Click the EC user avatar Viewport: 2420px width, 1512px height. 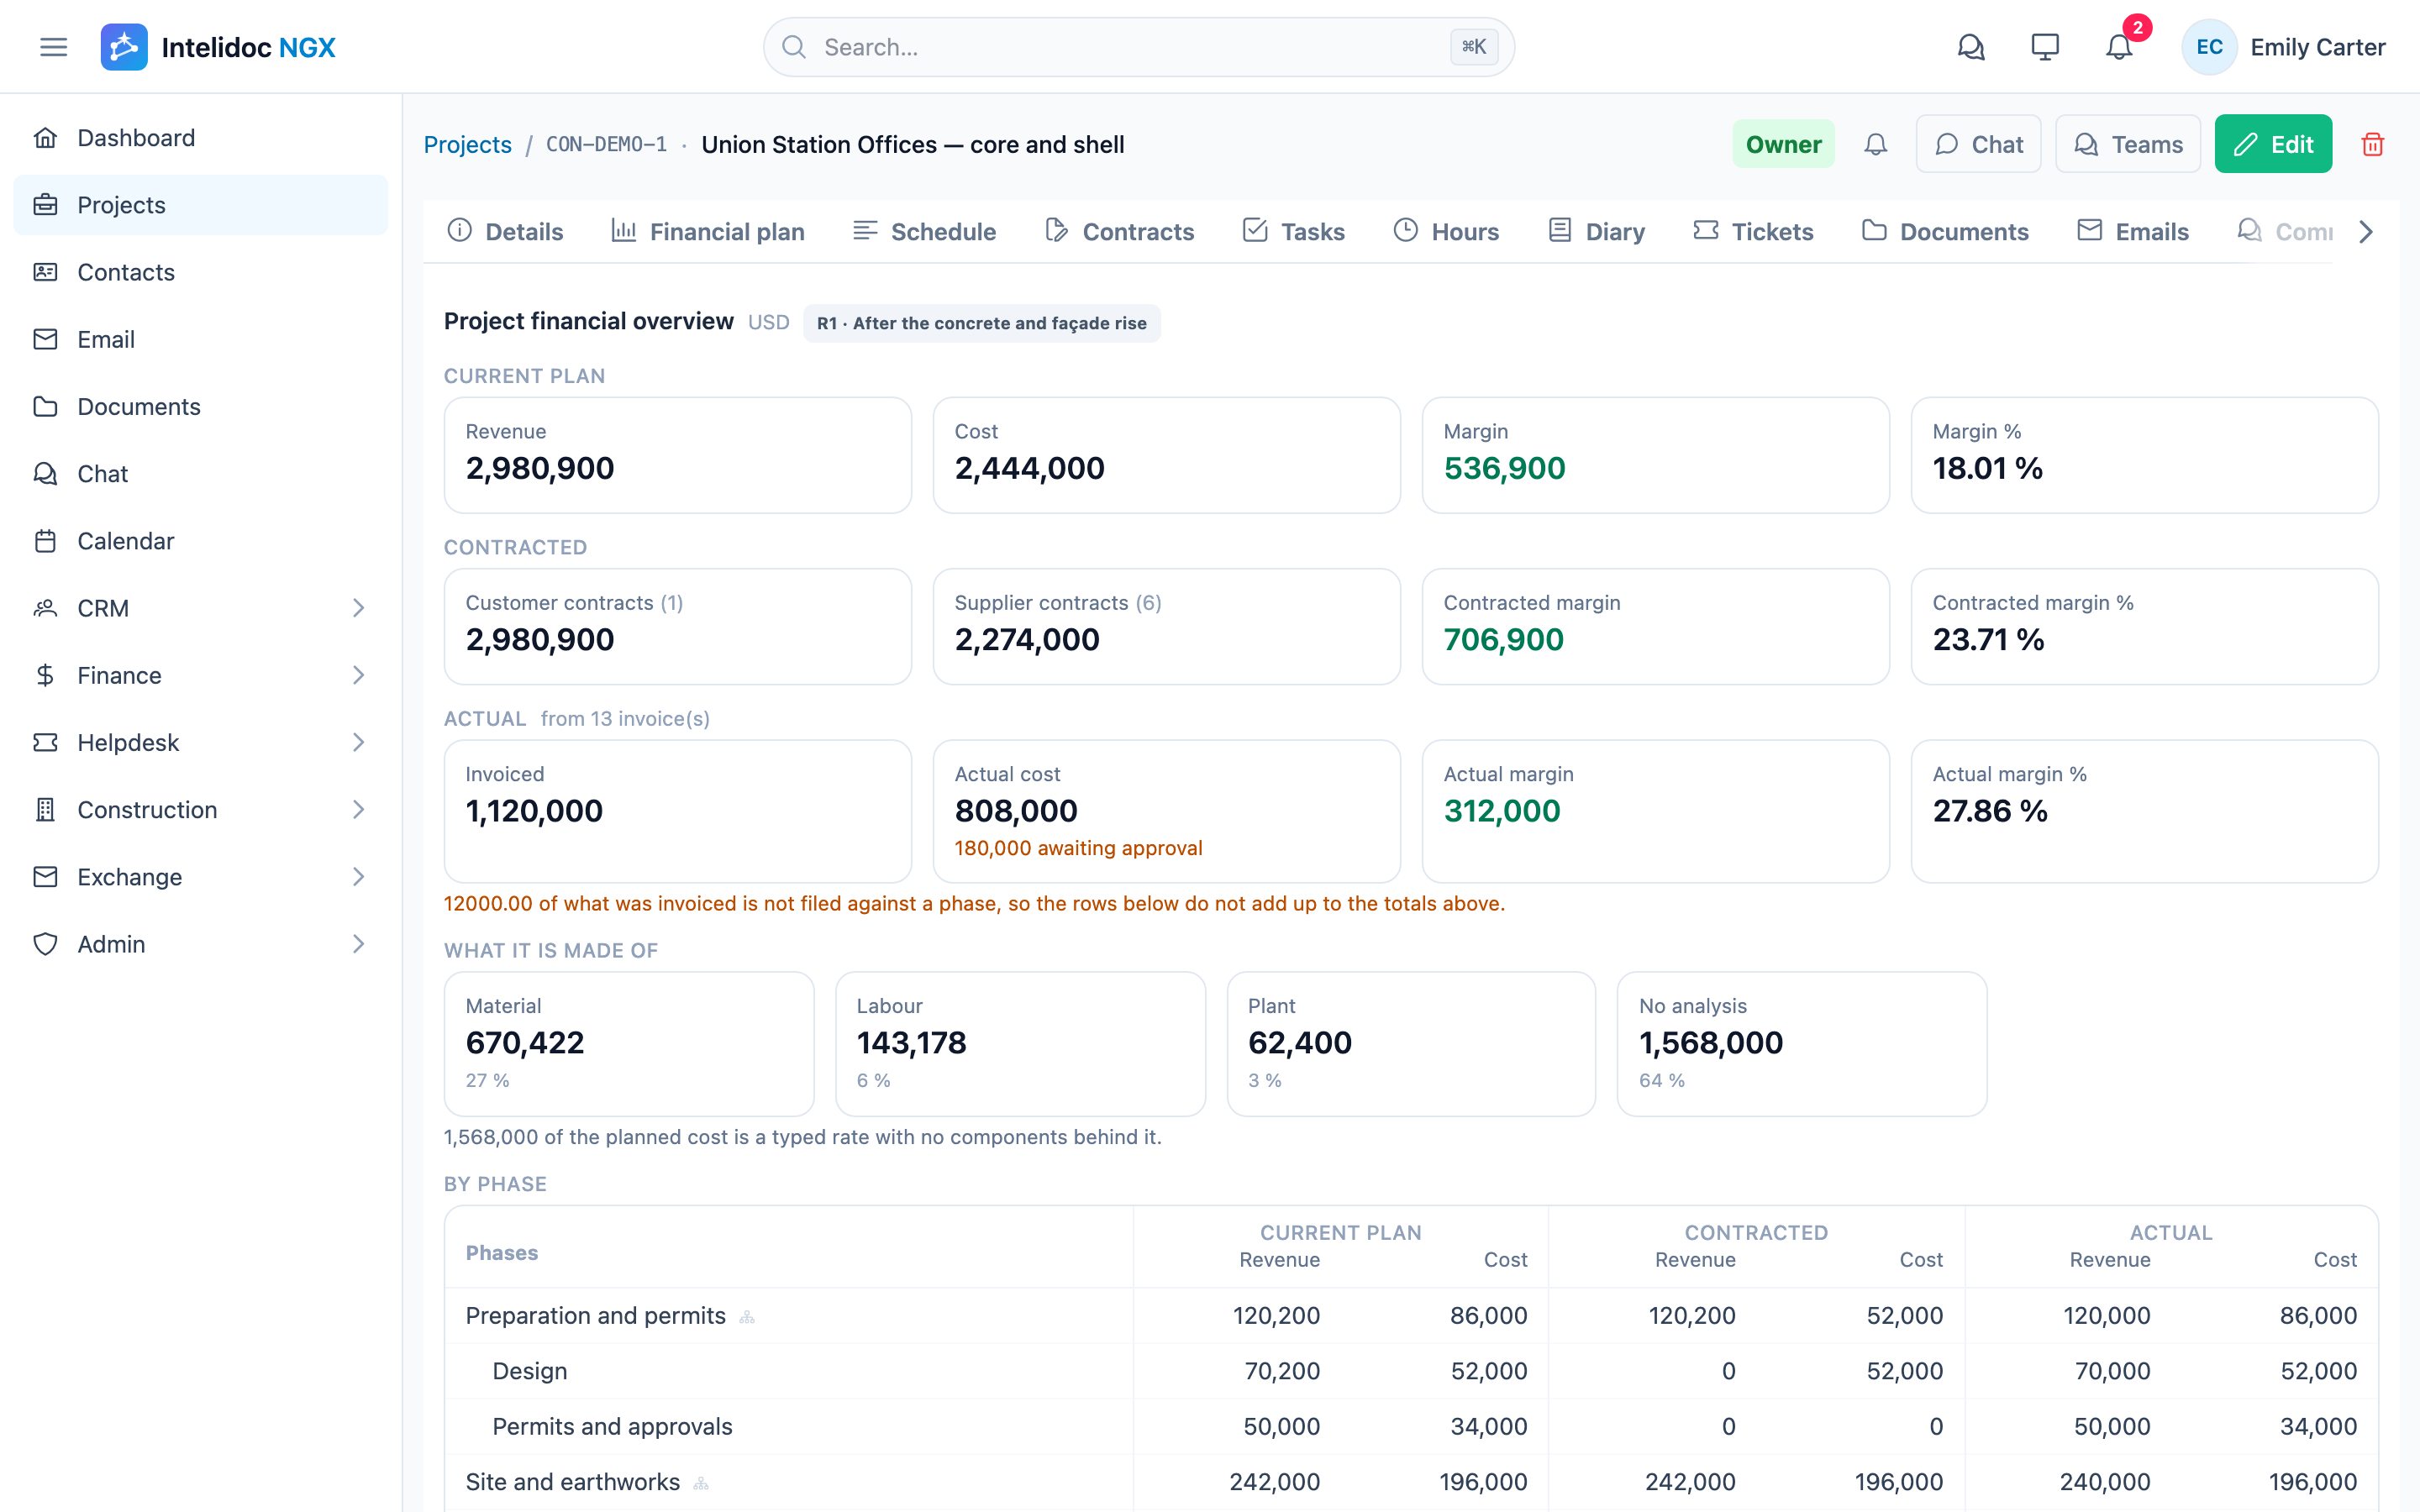tap(2209, 47)
